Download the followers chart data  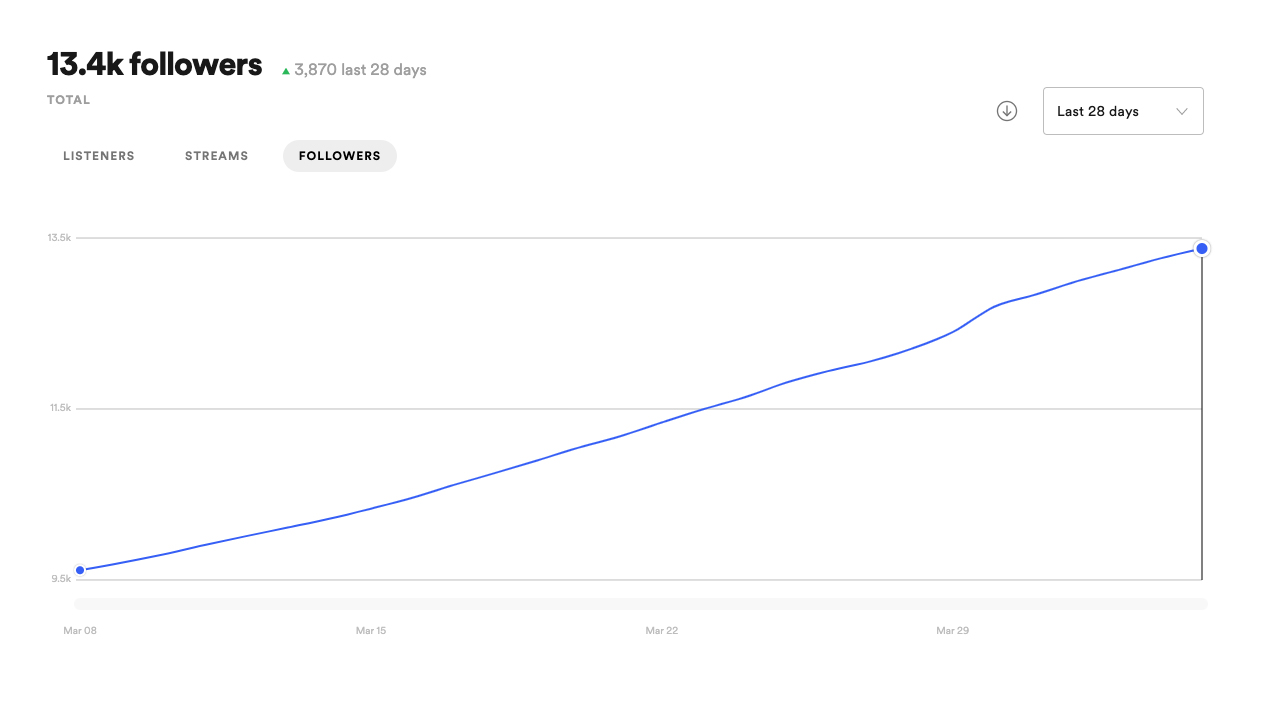1007,111
